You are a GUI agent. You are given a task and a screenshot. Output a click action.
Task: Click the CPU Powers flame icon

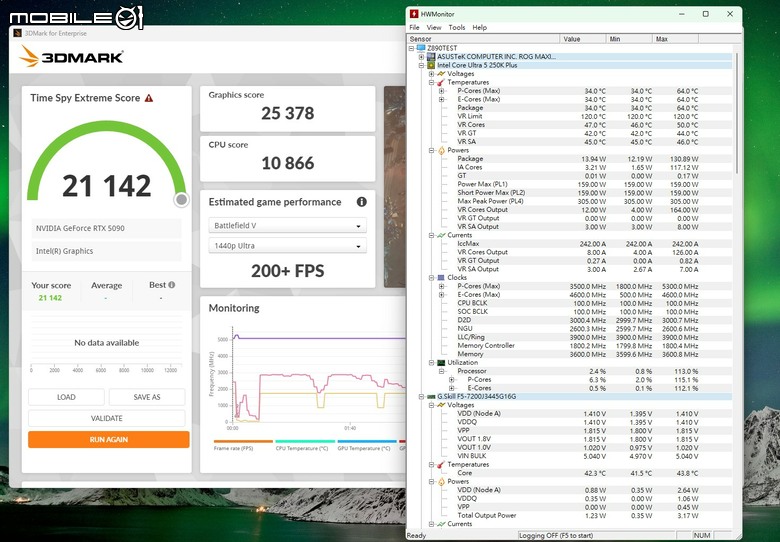pyautogui.click(x=441, y=150)
